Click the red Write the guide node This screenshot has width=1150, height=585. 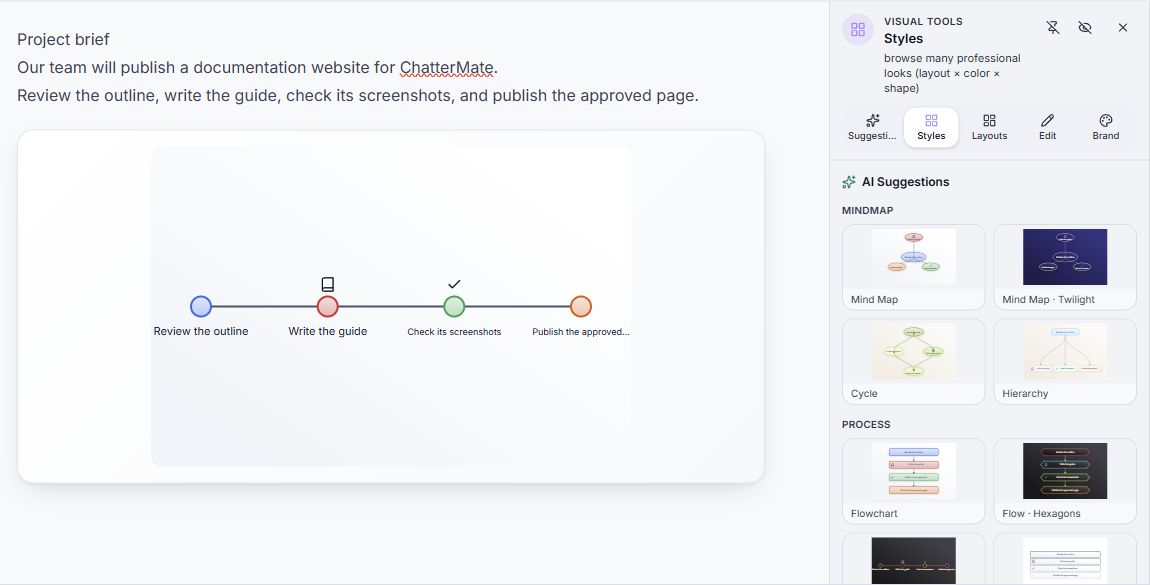pyautogui.click(x=328, y=306)
